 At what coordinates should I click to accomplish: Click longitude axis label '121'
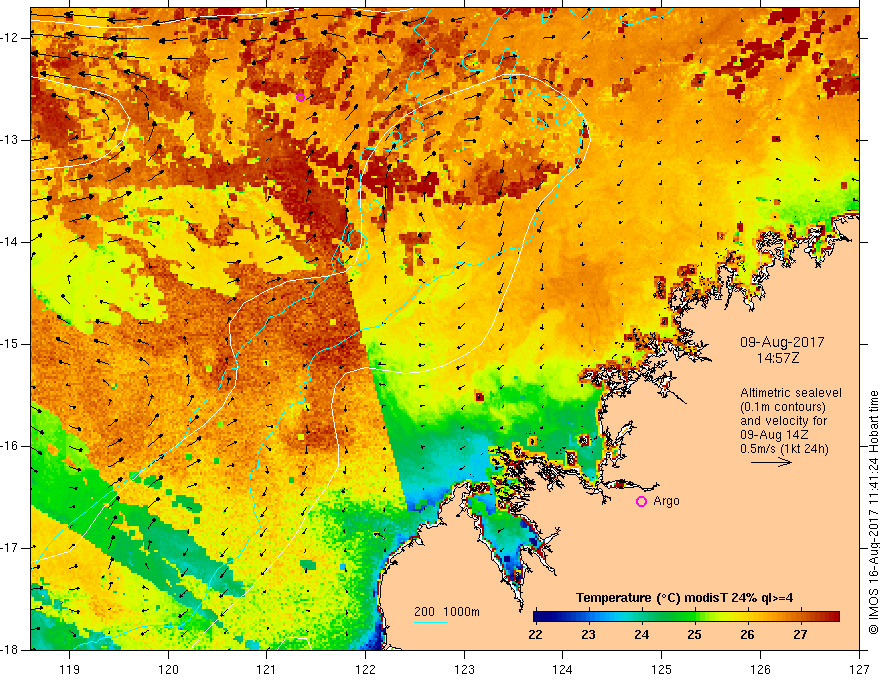266,669
